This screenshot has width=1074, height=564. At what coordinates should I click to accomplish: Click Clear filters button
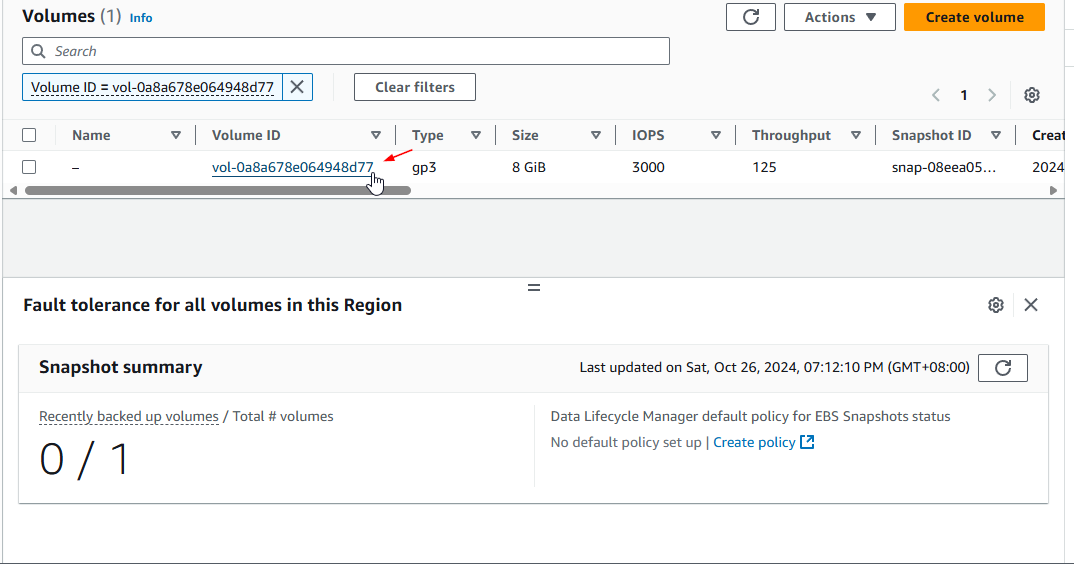414,87
